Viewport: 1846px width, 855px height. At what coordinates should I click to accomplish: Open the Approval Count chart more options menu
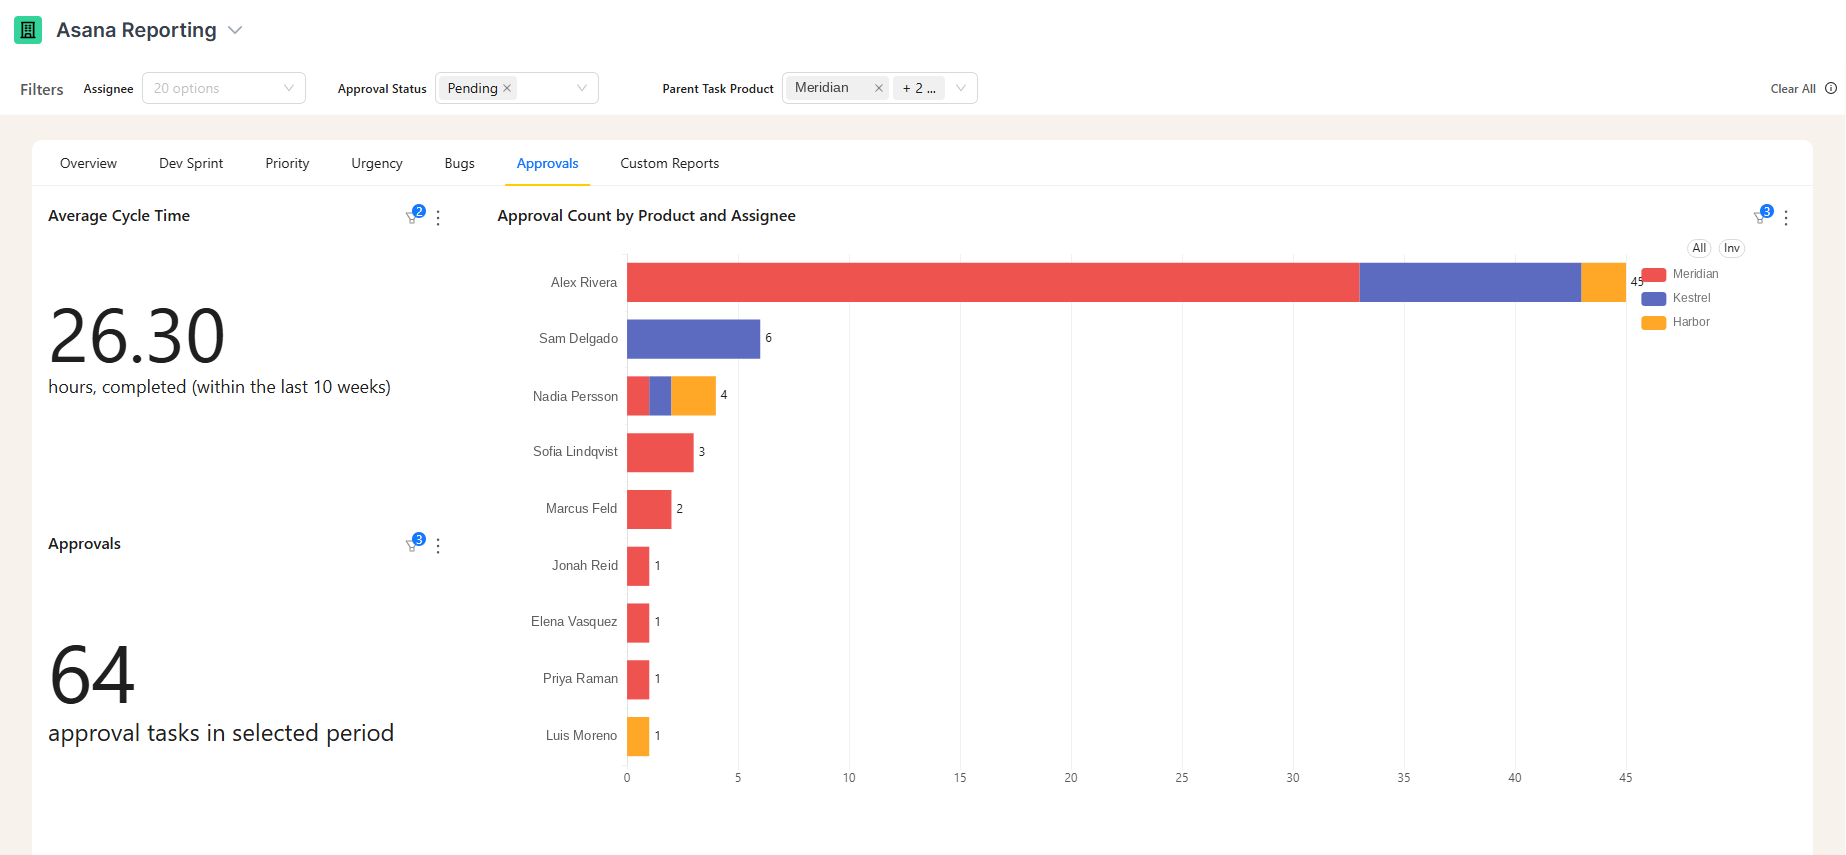(x=1786, y=217)
